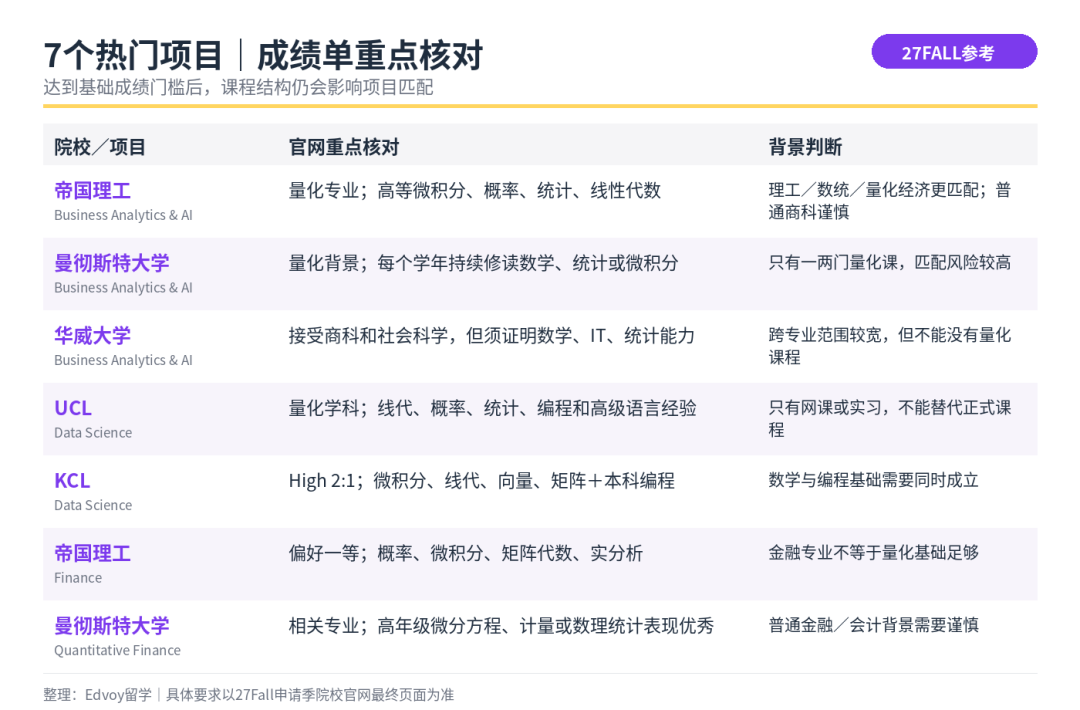Open the UCL school name
This screenshot has height=710, width=1080.
(x=73, y=408)
